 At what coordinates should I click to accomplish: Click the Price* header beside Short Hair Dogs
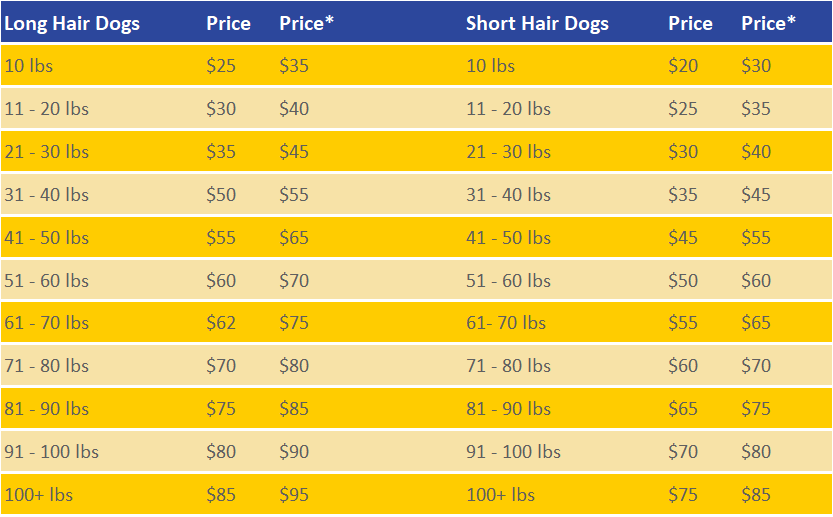pyautogui.click(x=769, y=23)
